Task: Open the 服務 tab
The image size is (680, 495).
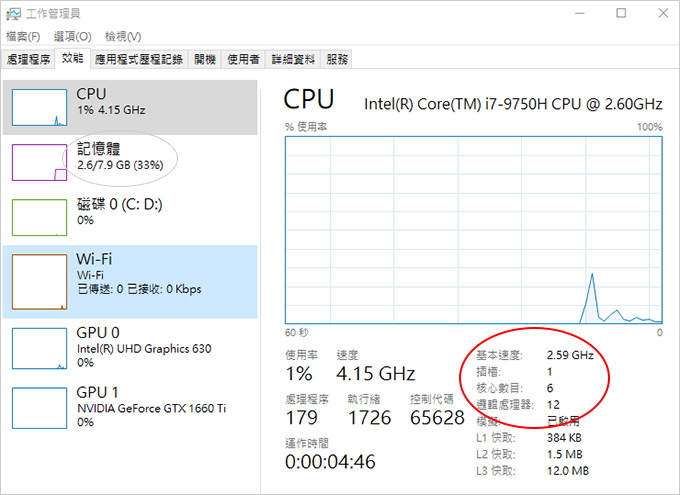Action: pyautogui.click(x=337, y=59)
